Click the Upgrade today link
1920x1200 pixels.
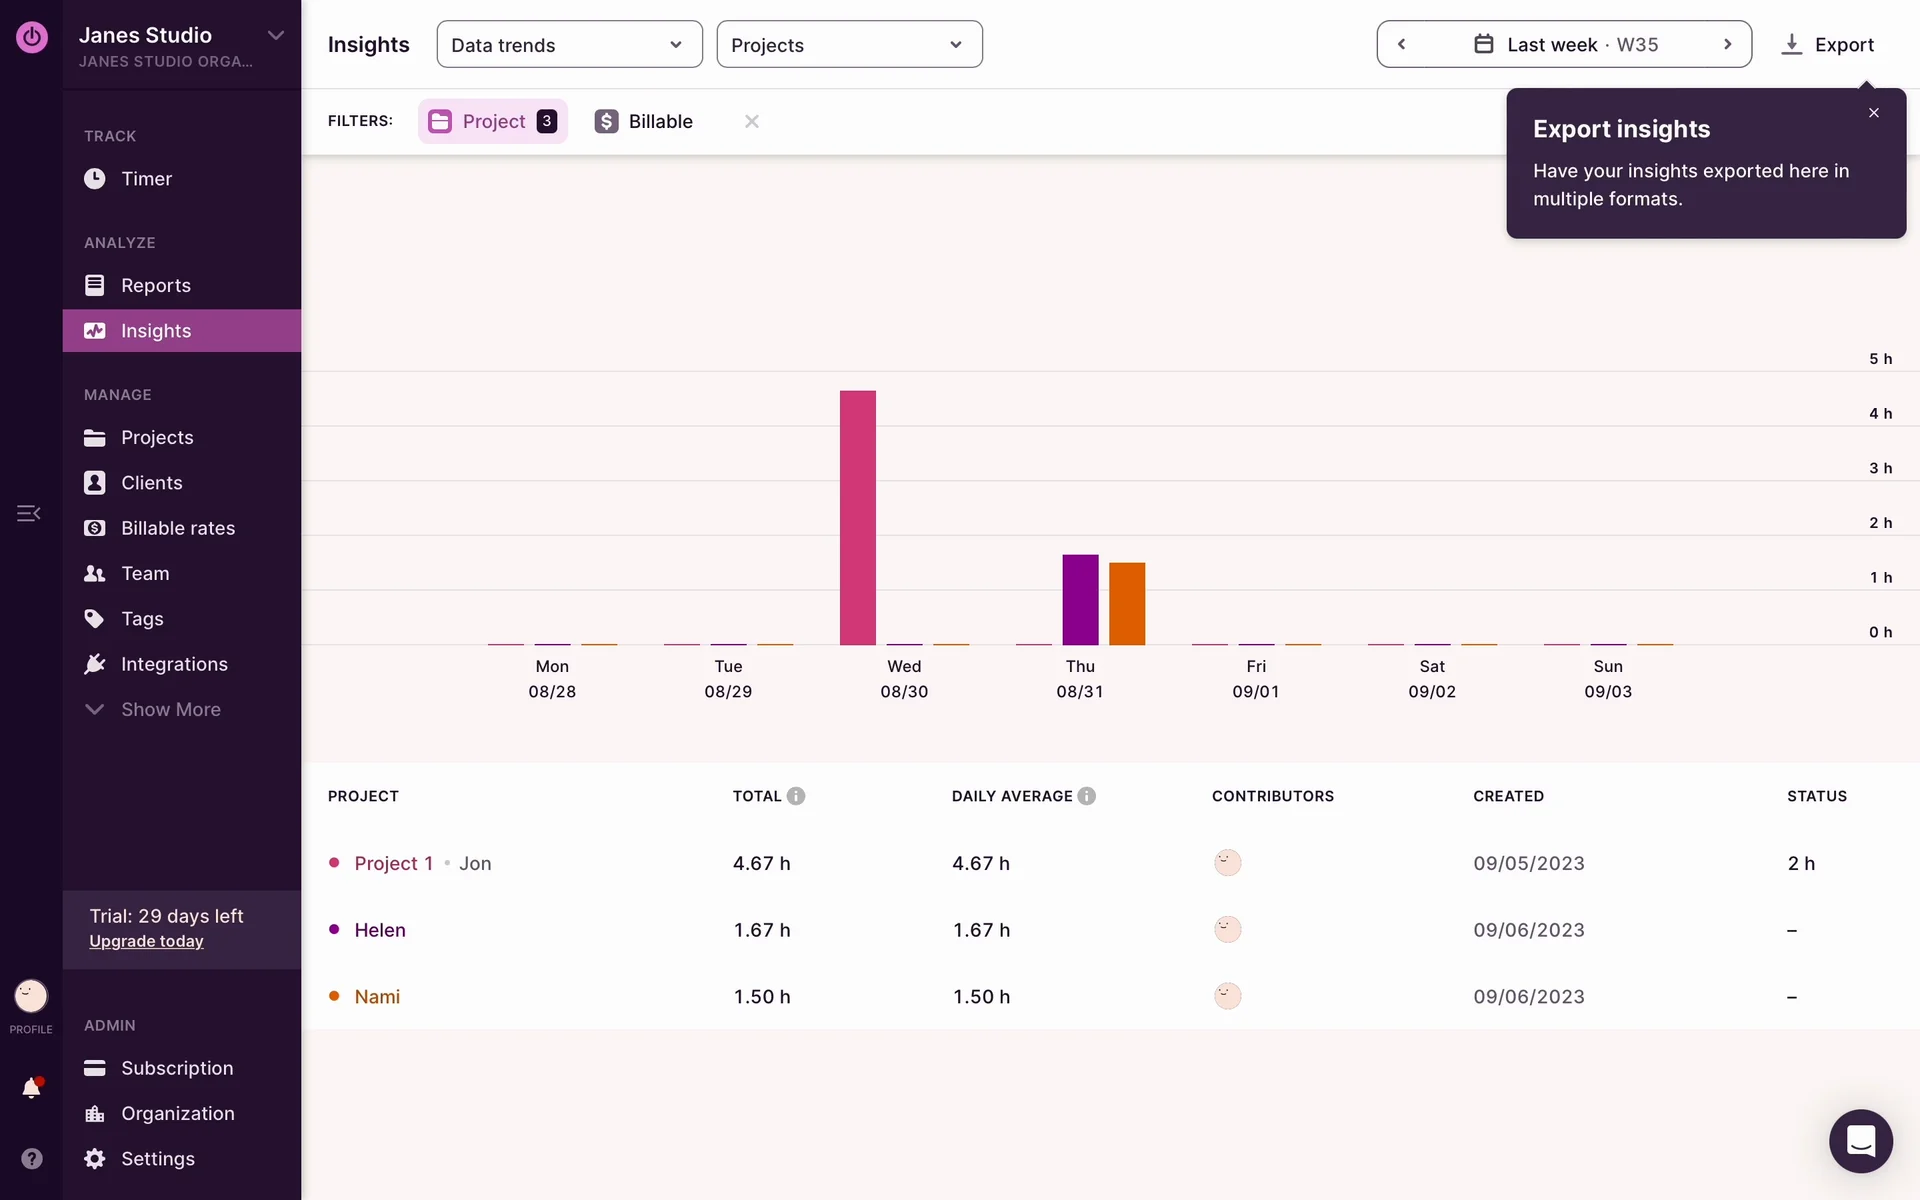click(x=146, y=941)
